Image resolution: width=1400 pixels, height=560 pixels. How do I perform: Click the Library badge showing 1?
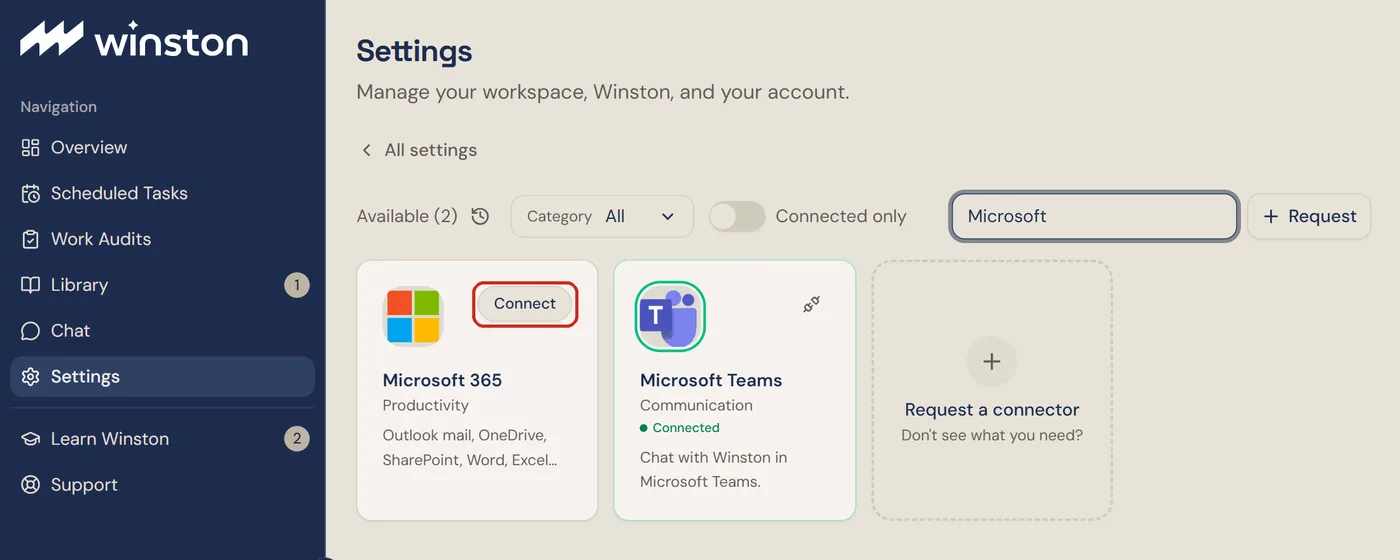[296, 285]
